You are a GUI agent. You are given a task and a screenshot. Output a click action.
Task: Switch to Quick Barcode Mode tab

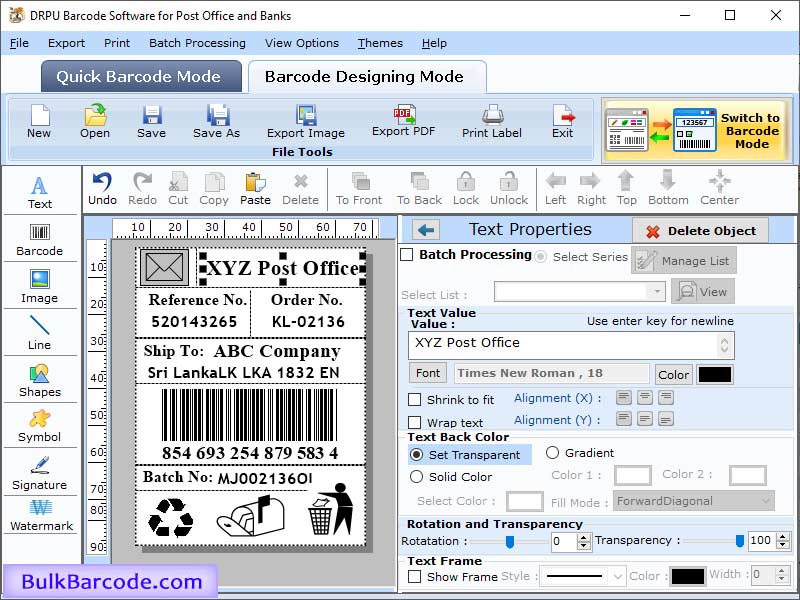[x=141, y=77]
